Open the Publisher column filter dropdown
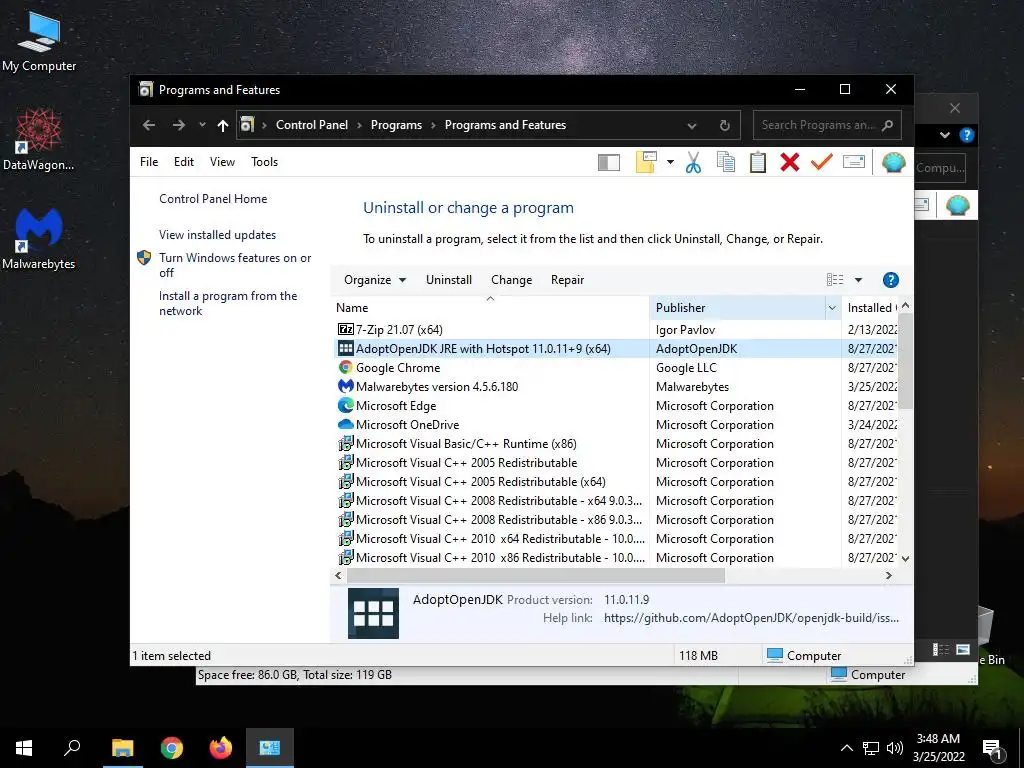Image resolution: width=1024 pixels, height=768 pixels. click(x=832, y=308)
